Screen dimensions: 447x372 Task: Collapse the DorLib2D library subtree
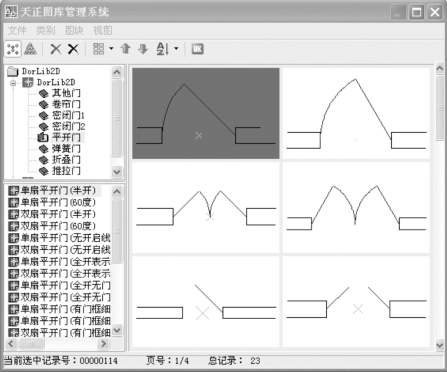coord(13,83)
